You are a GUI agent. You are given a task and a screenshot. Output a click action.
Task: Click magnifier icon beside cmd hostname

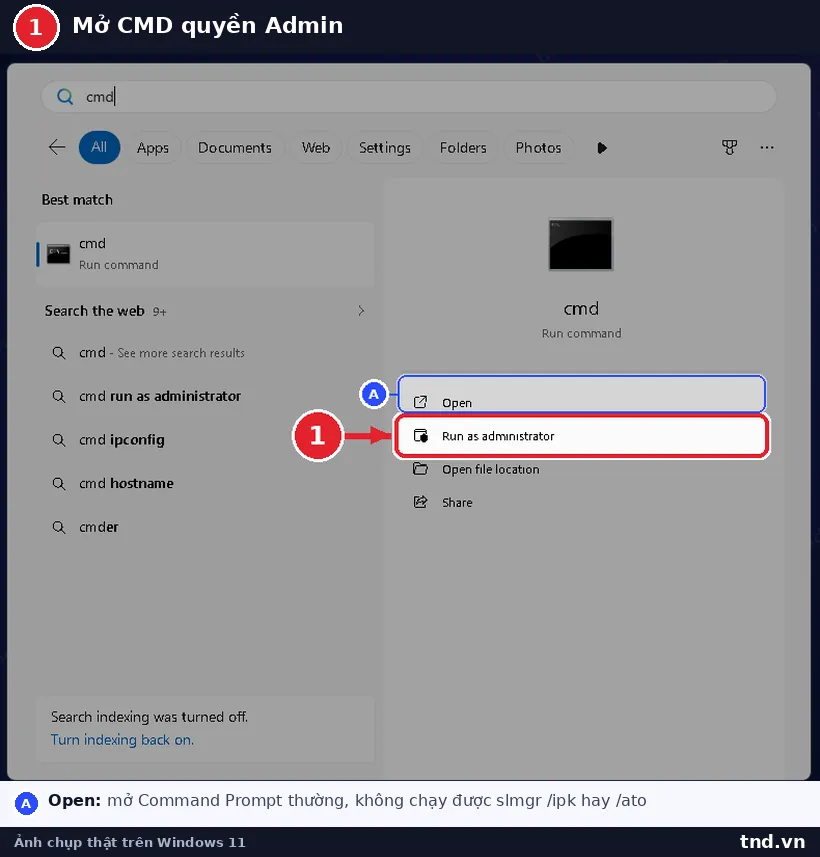coord(58,484)
